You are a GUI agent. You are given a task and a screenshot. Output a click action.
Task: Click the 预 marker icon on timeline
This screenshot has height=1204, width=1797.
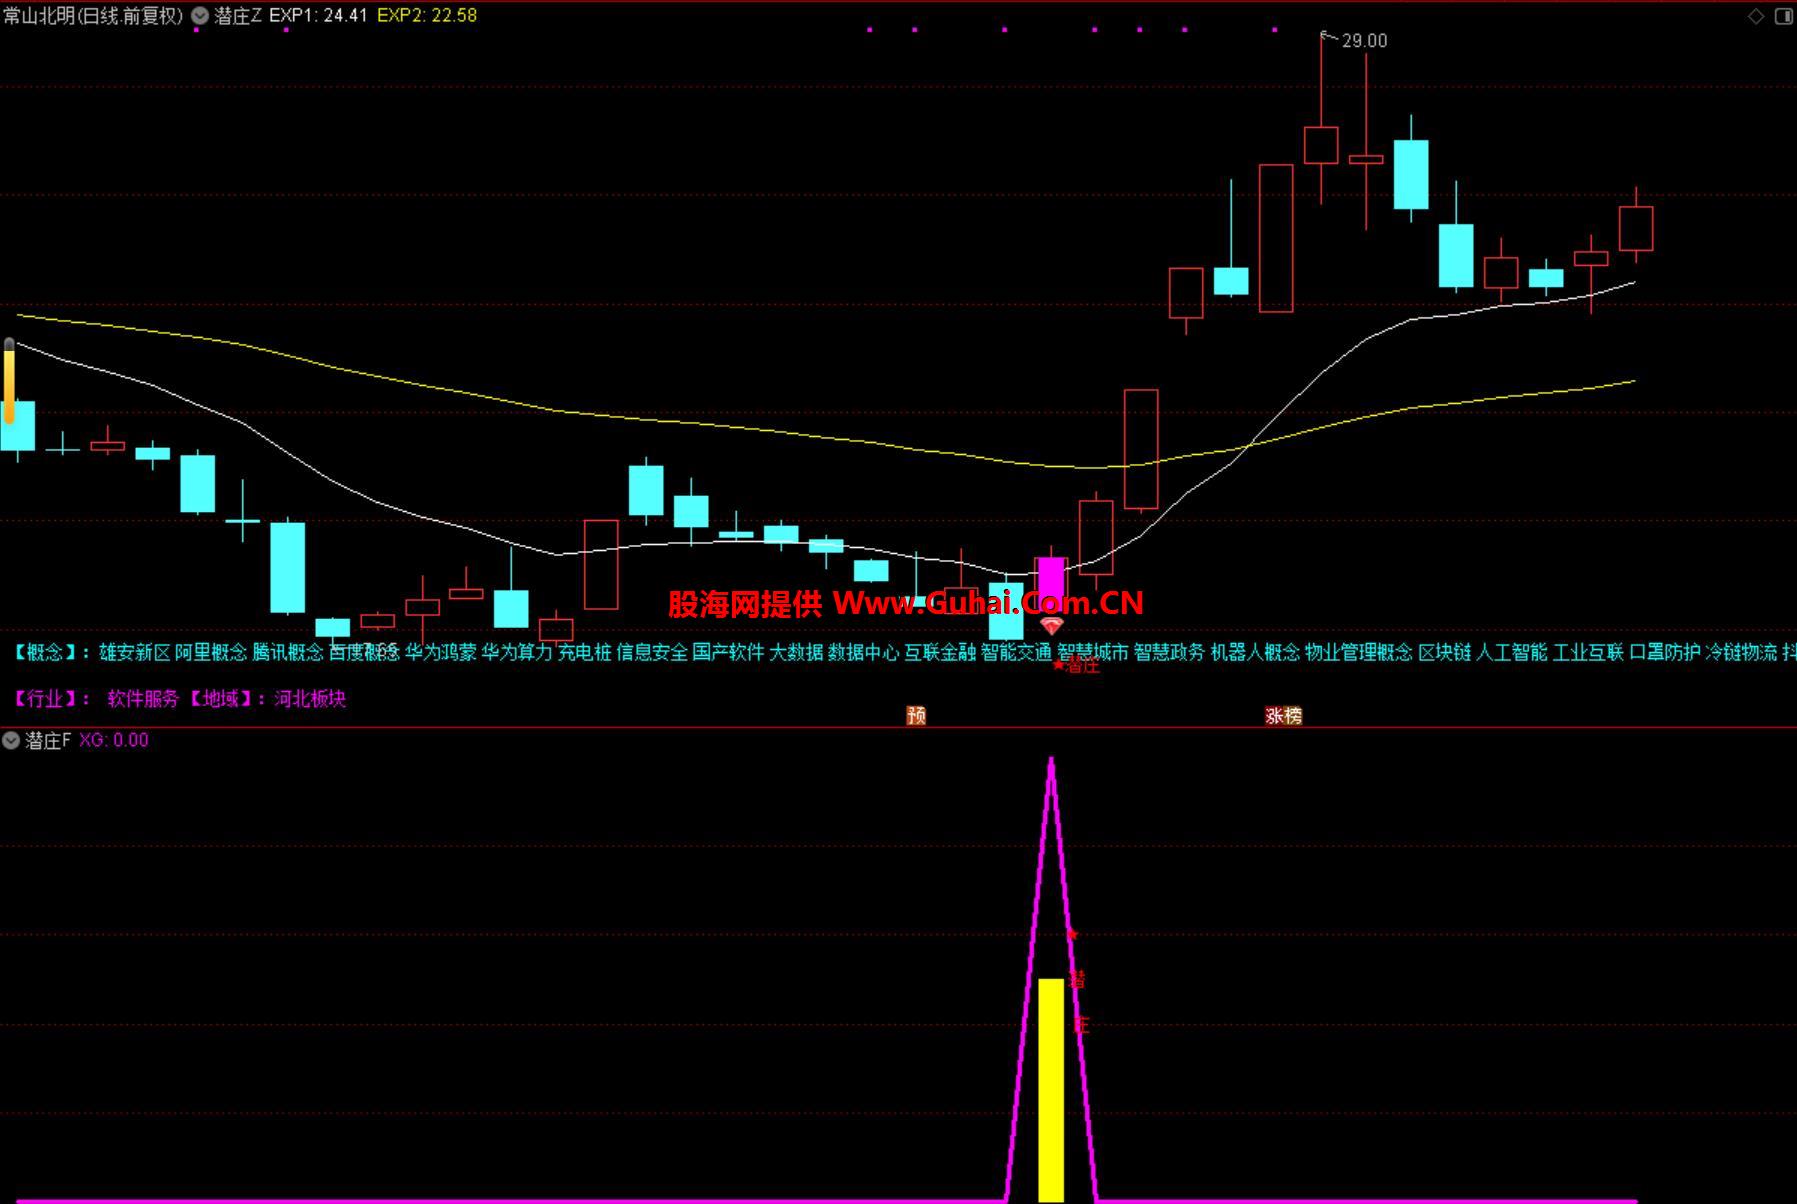pyautogui.click(x=916, y=715)
